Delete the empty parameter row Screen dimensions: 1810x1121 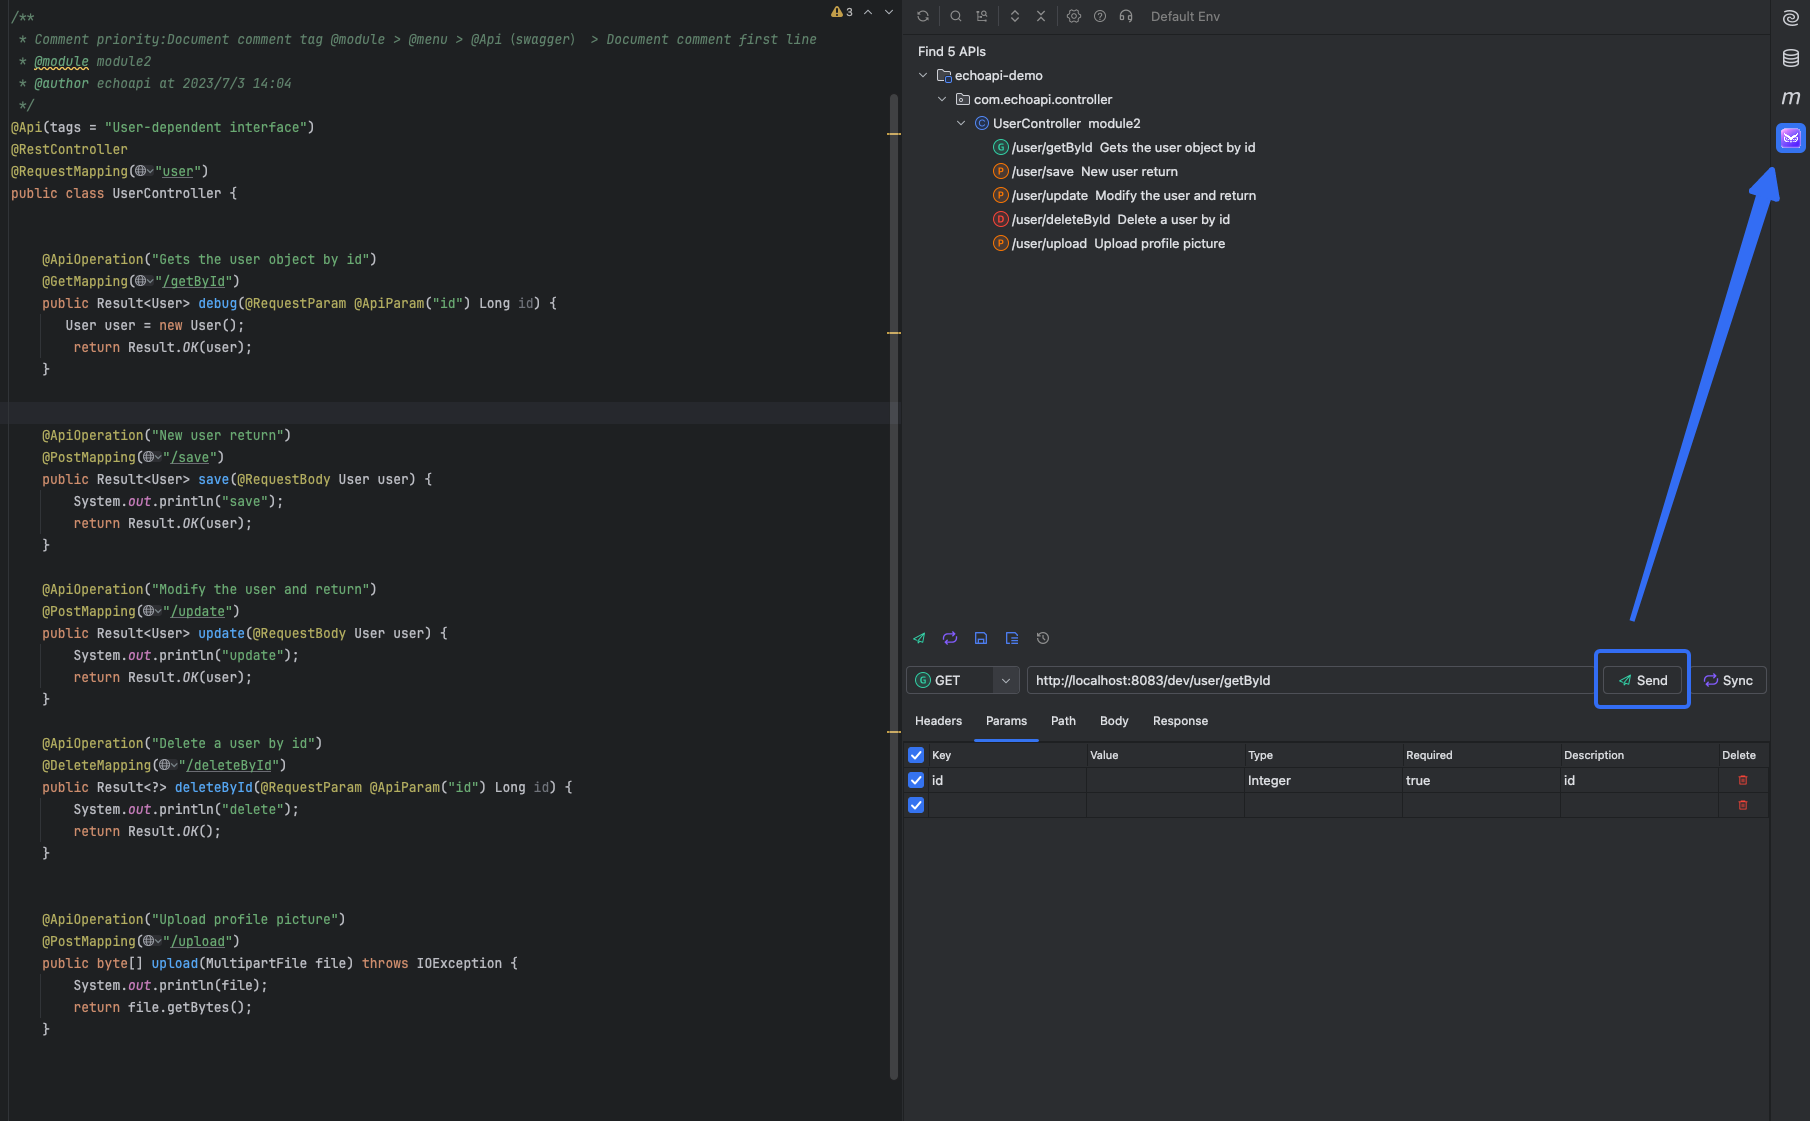click(x=1743, y=805)
